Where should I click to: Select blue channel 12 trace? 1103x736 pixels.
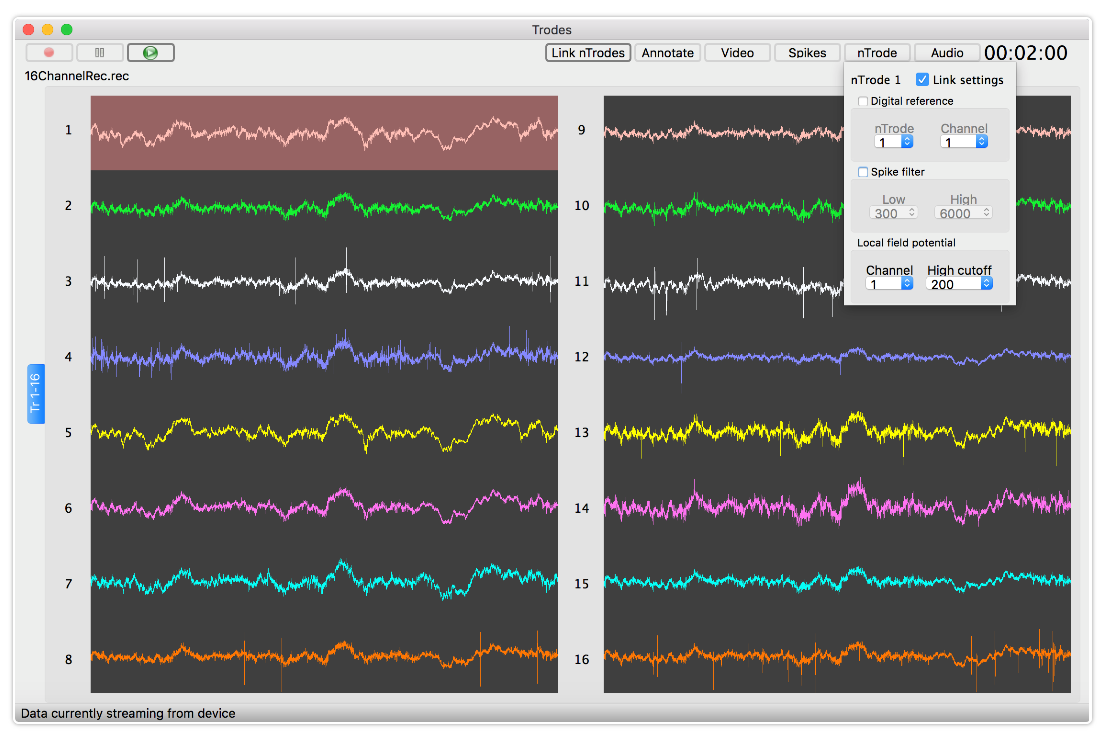837,357
